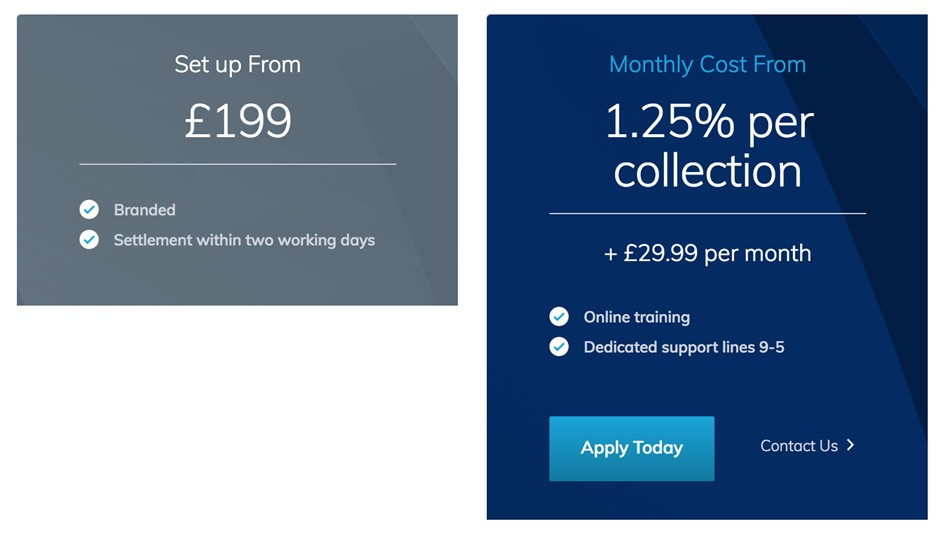The height and width of the screenshot is (533, 941).
Task: Click the checkmark beside Settlement within two working days
Action: tap(89, 239)
